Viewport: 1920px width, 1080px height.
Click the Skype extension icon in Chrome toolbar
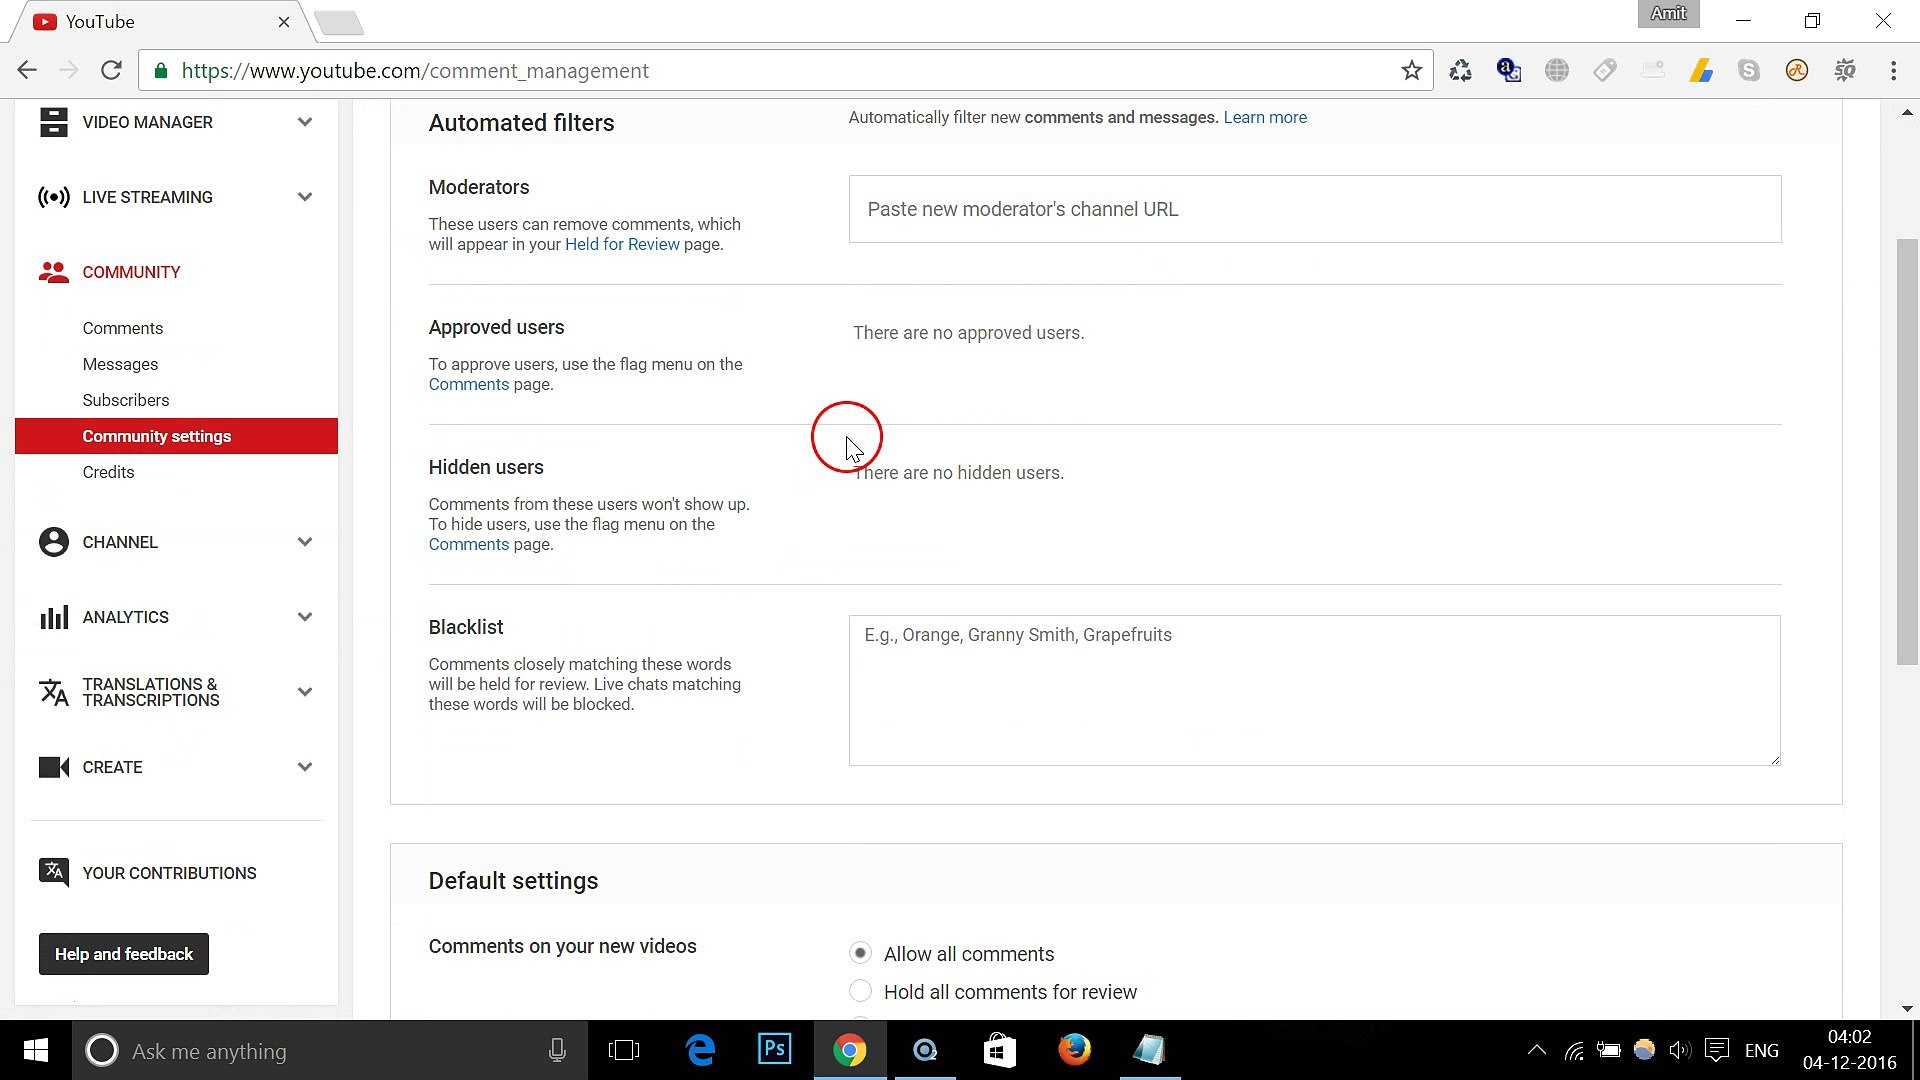pos(1749,70)
